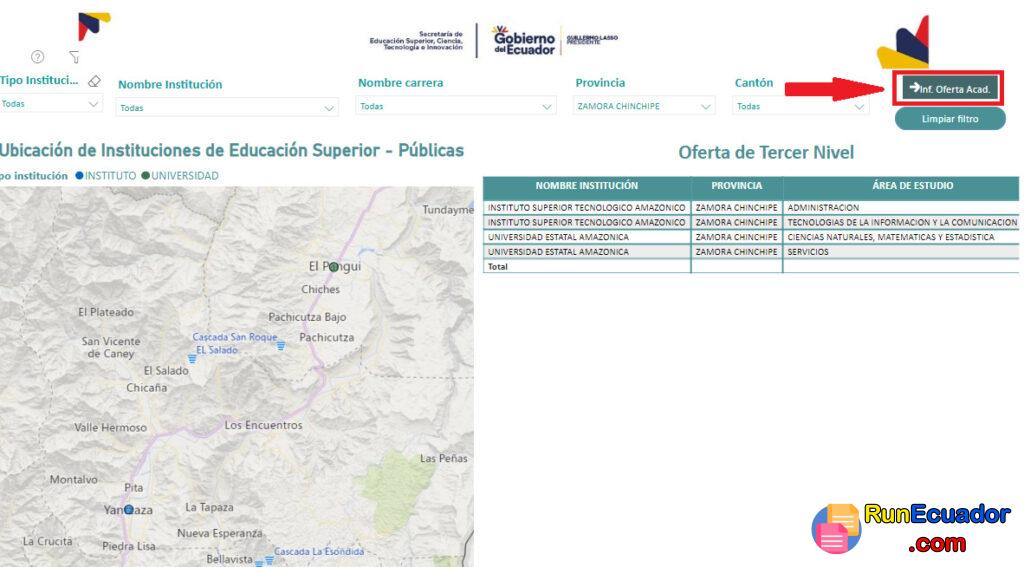Click the filter funnel icon
The height and width of the screenshot is (567, 1024).
(x=74, y=57)
